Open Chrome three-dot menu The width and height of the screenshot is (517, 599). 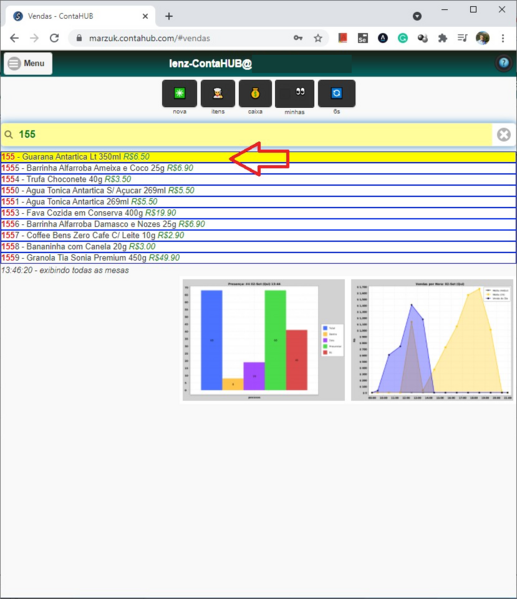pyautogui.click(x=503, y=38)
